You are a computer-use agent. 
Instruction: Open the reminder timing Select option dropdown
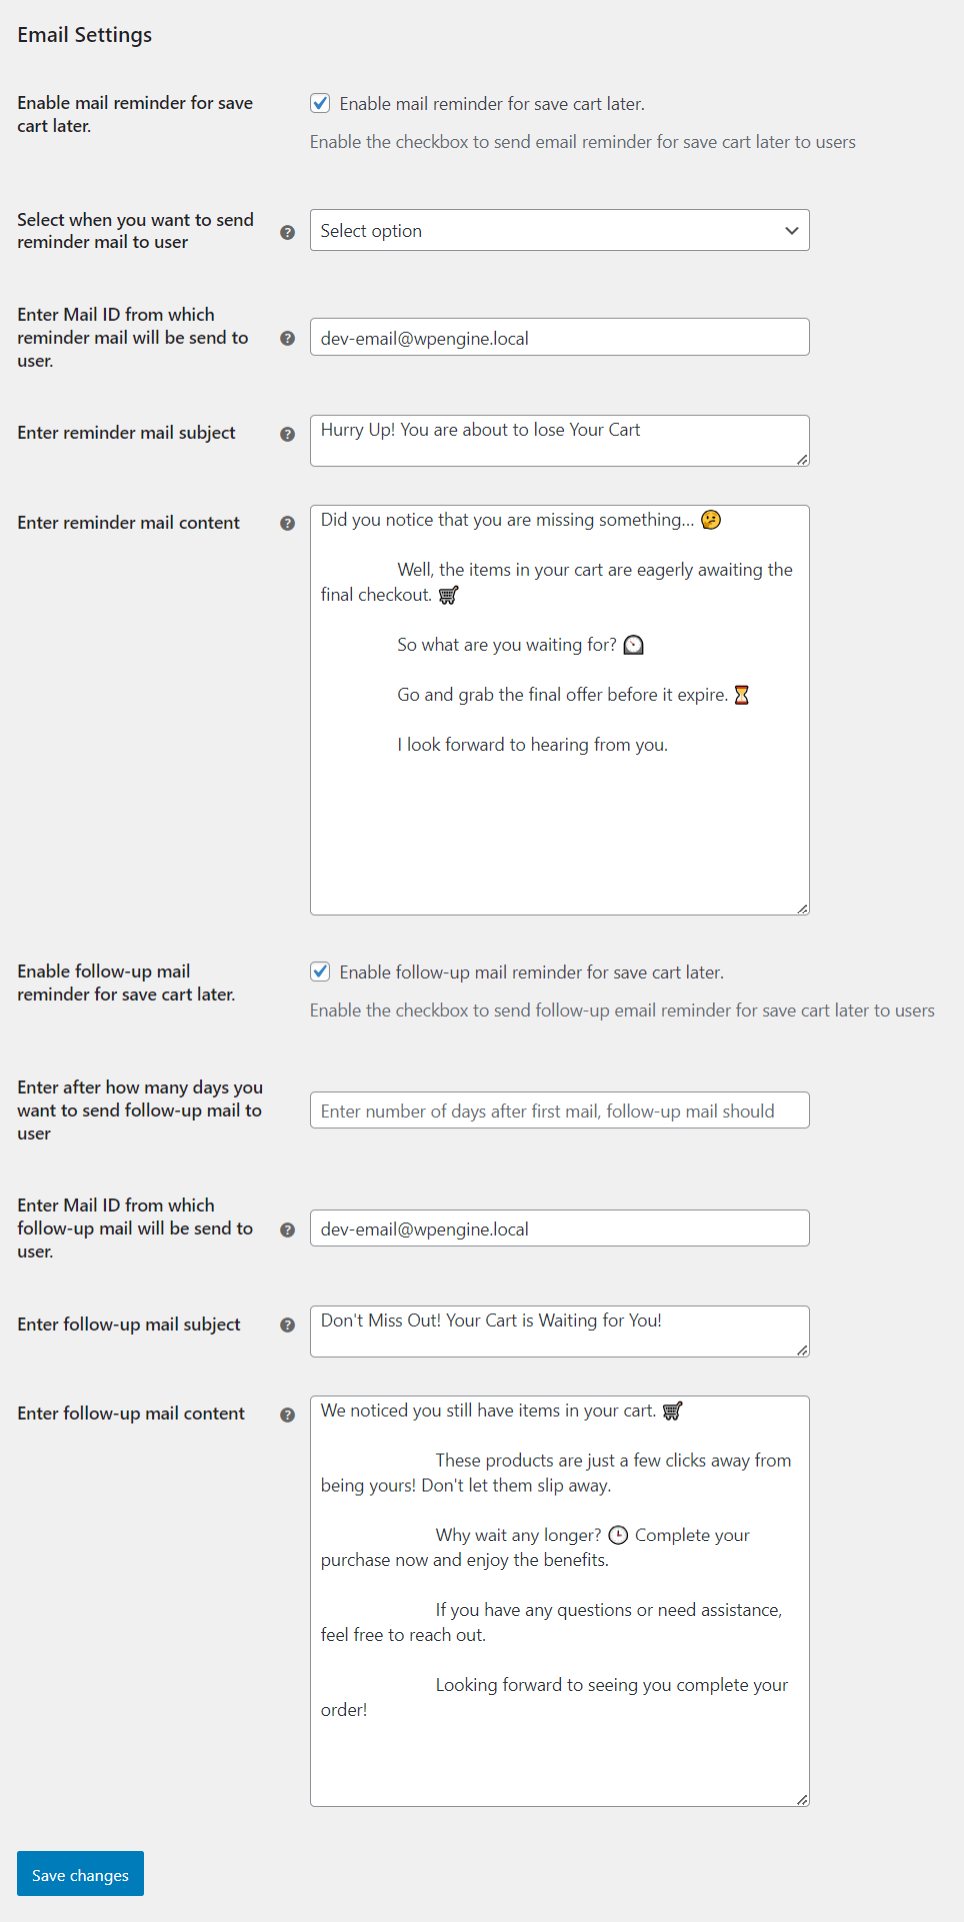pos(559,230)
